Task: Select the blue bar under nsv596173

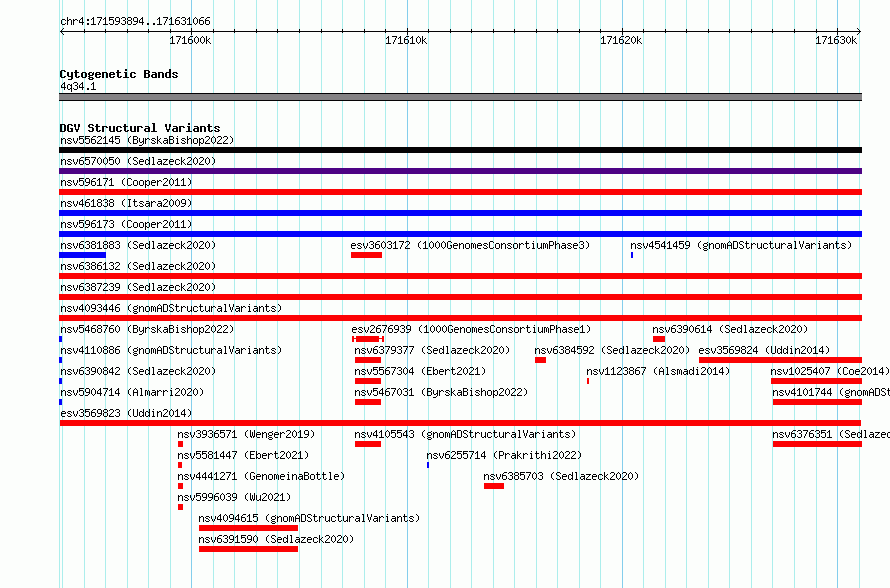Action: point(460,234)
